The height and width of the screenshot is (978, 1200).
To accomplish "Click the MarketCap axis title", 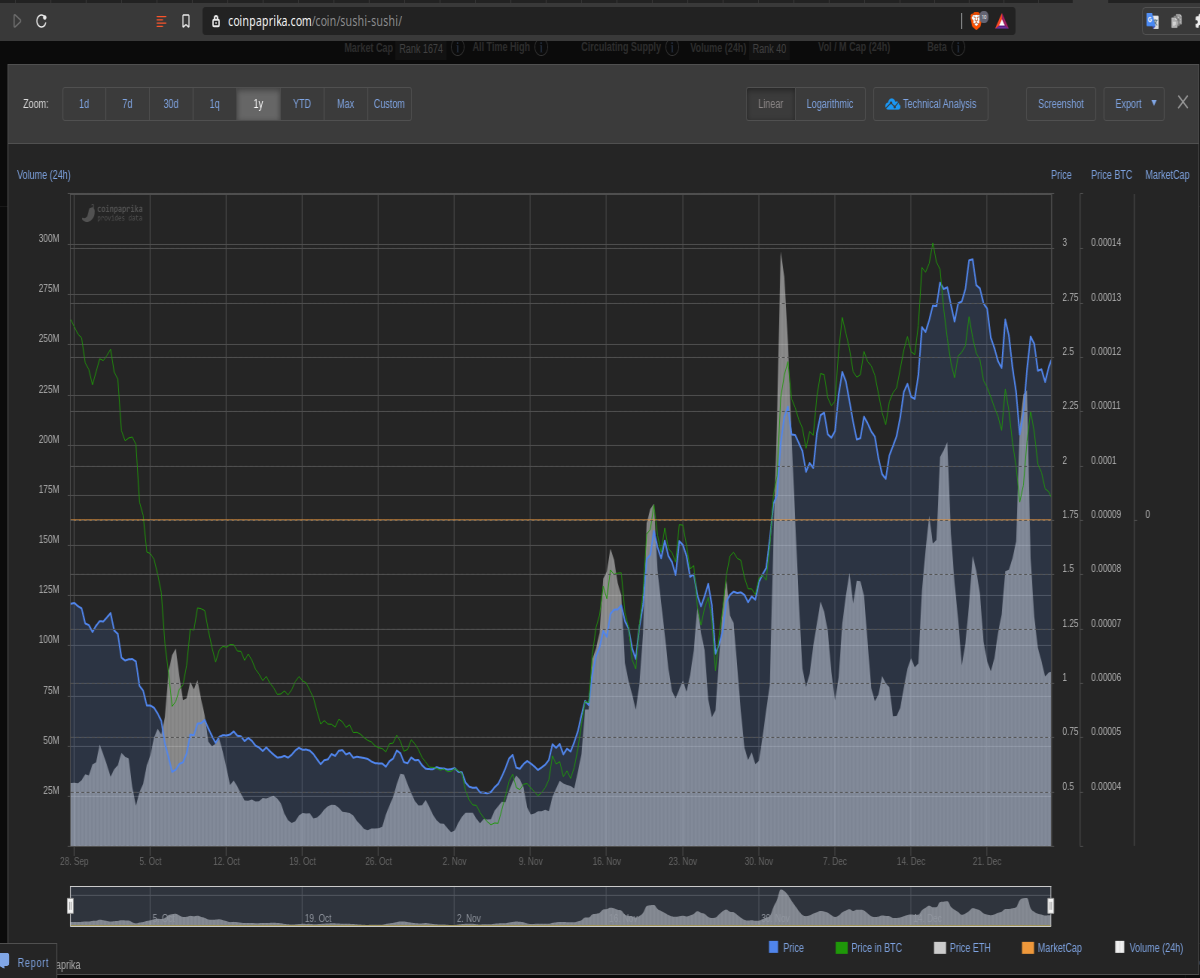I will coord(1167,175).
